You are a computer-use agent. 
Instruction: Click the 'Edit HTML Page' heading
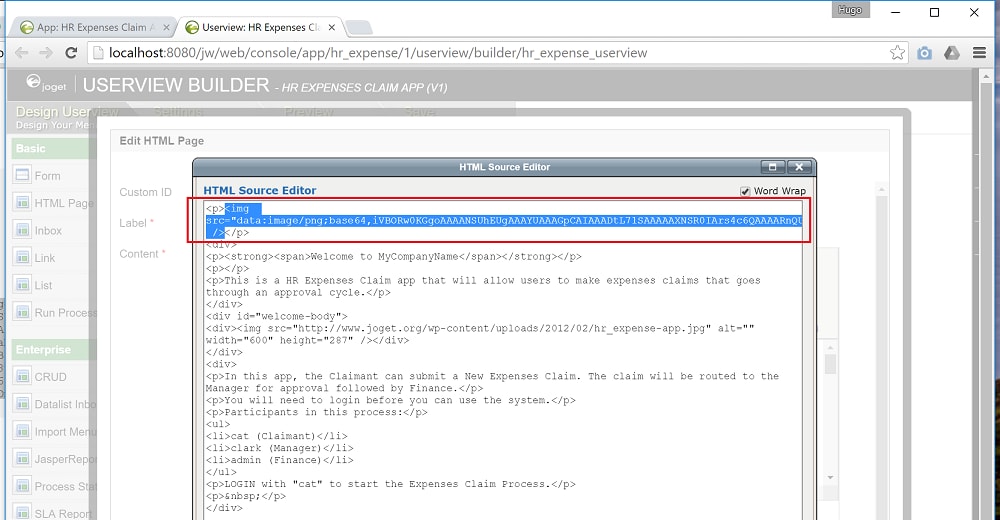click(x=161, y=141)
